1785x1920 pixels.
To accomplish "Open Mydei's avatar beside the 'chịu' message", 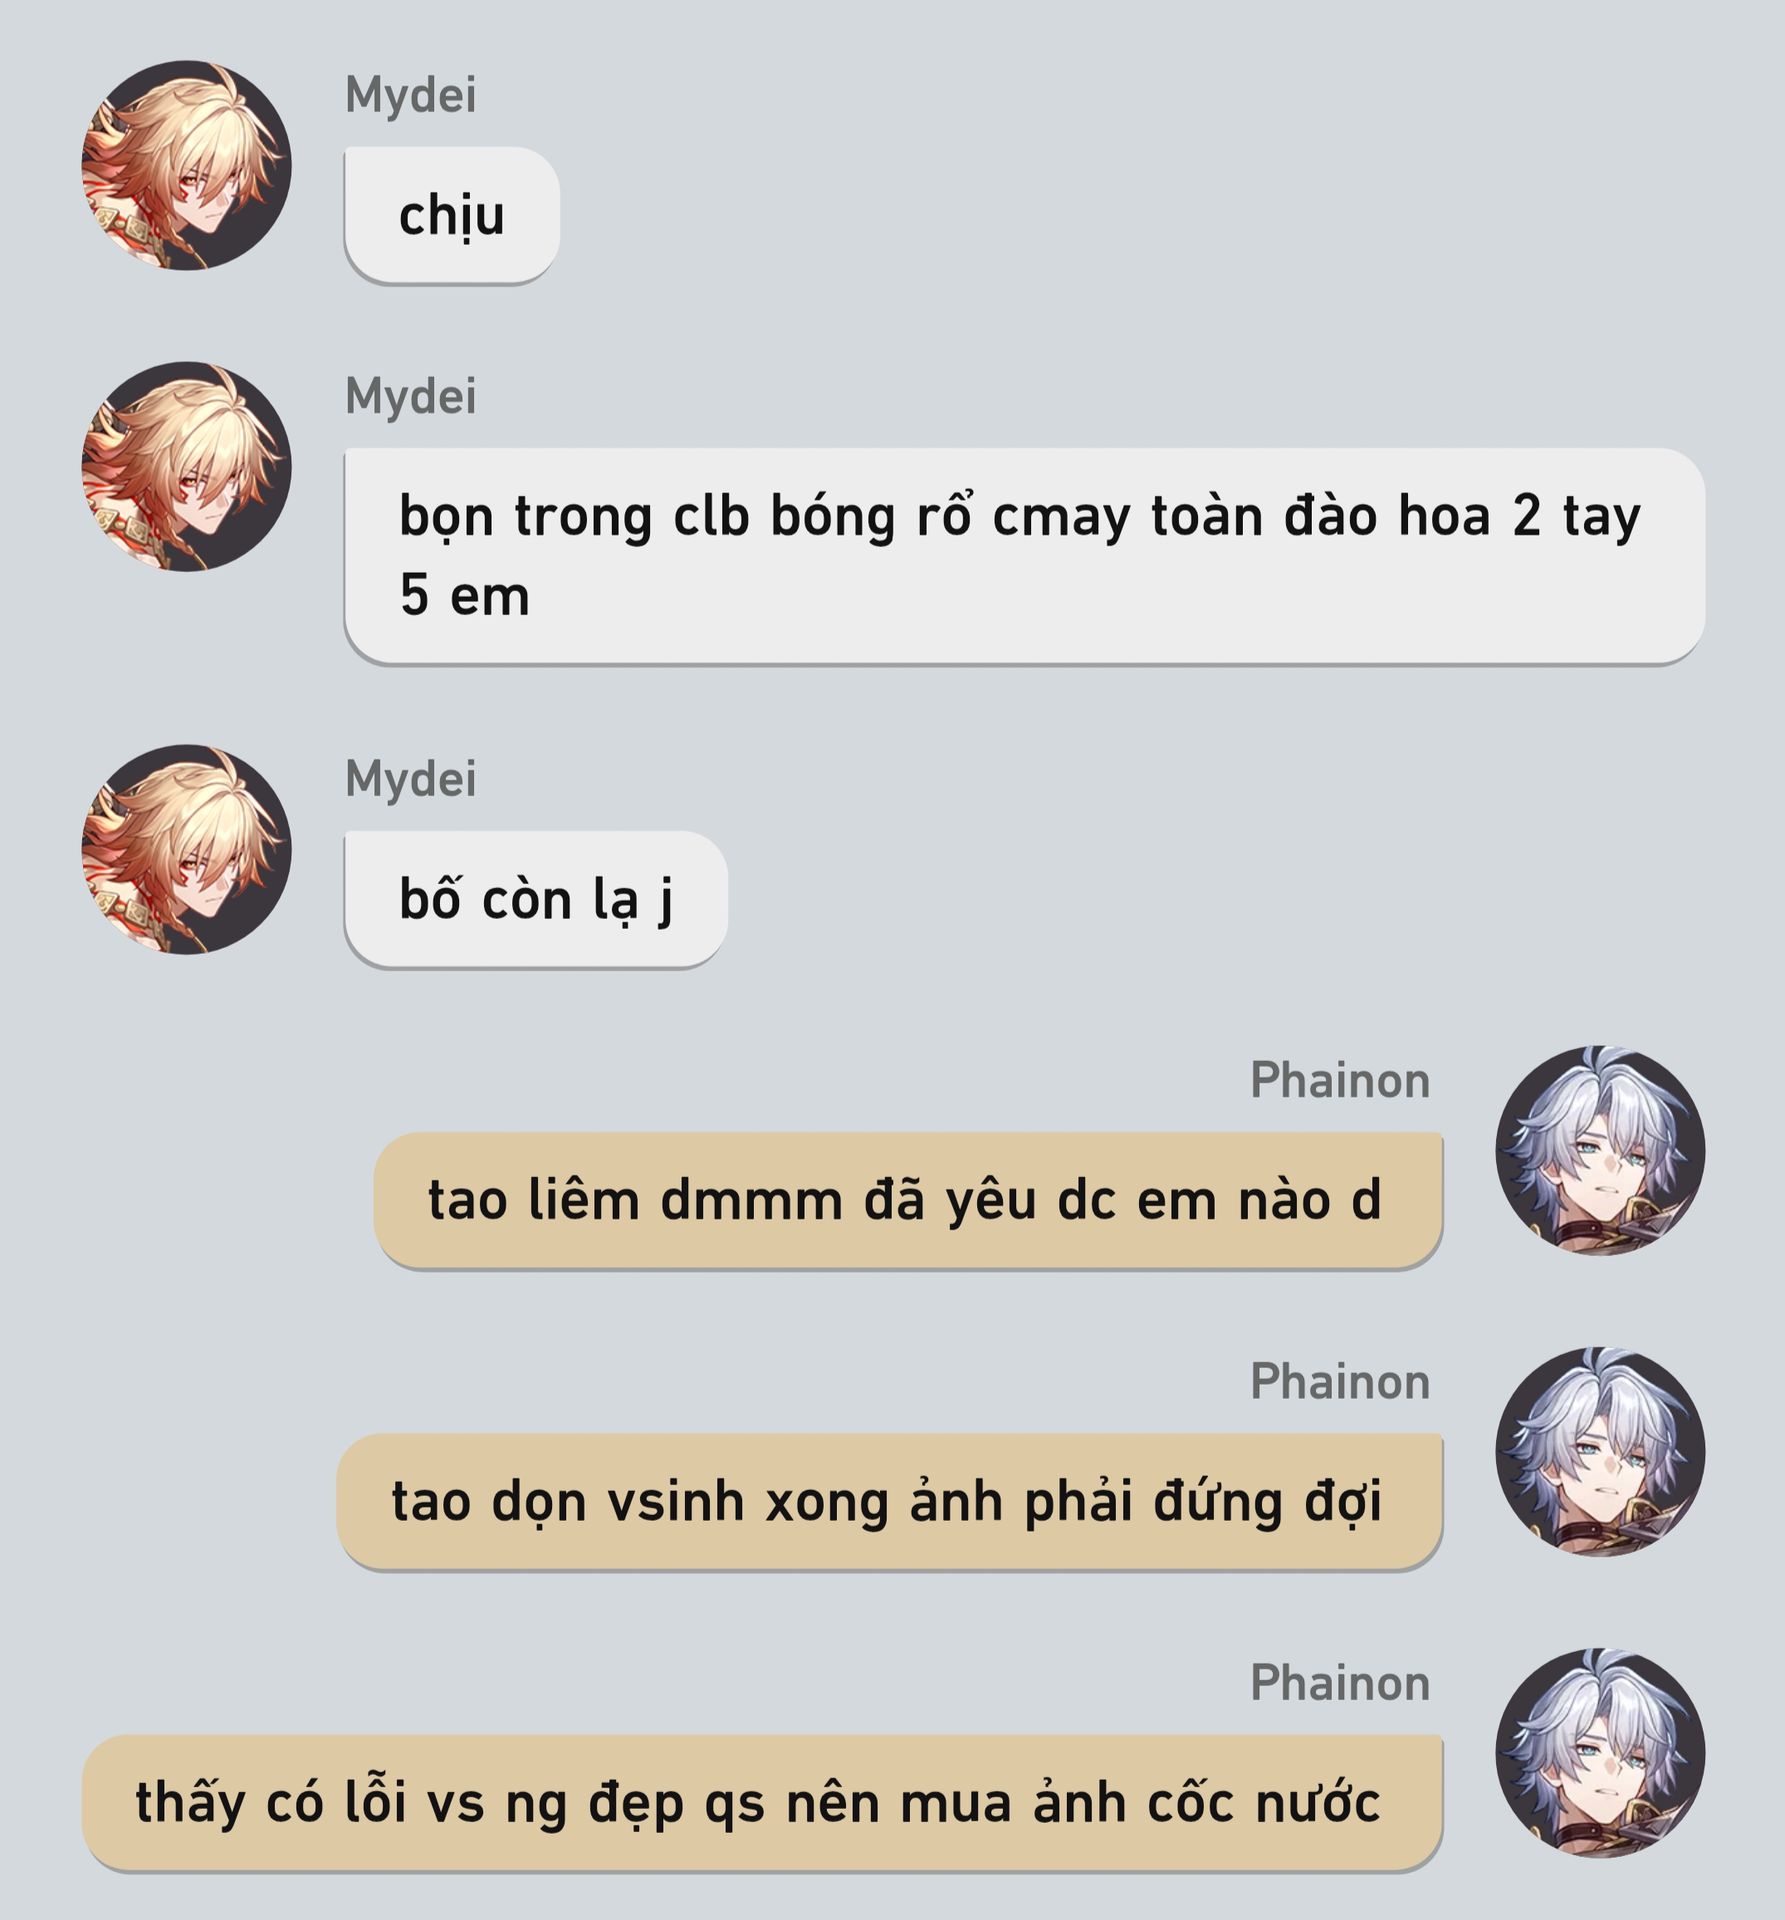I will pyautogui.click(x=186, y=165).
